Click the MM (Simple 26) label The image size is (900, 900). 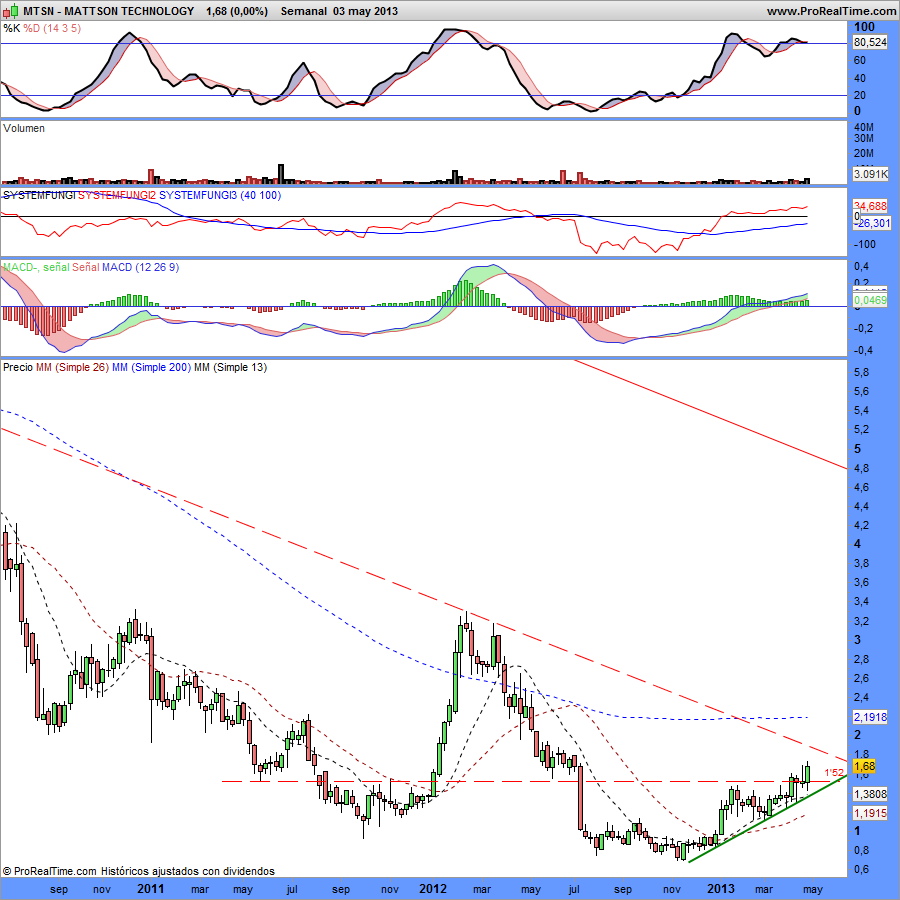72,367
